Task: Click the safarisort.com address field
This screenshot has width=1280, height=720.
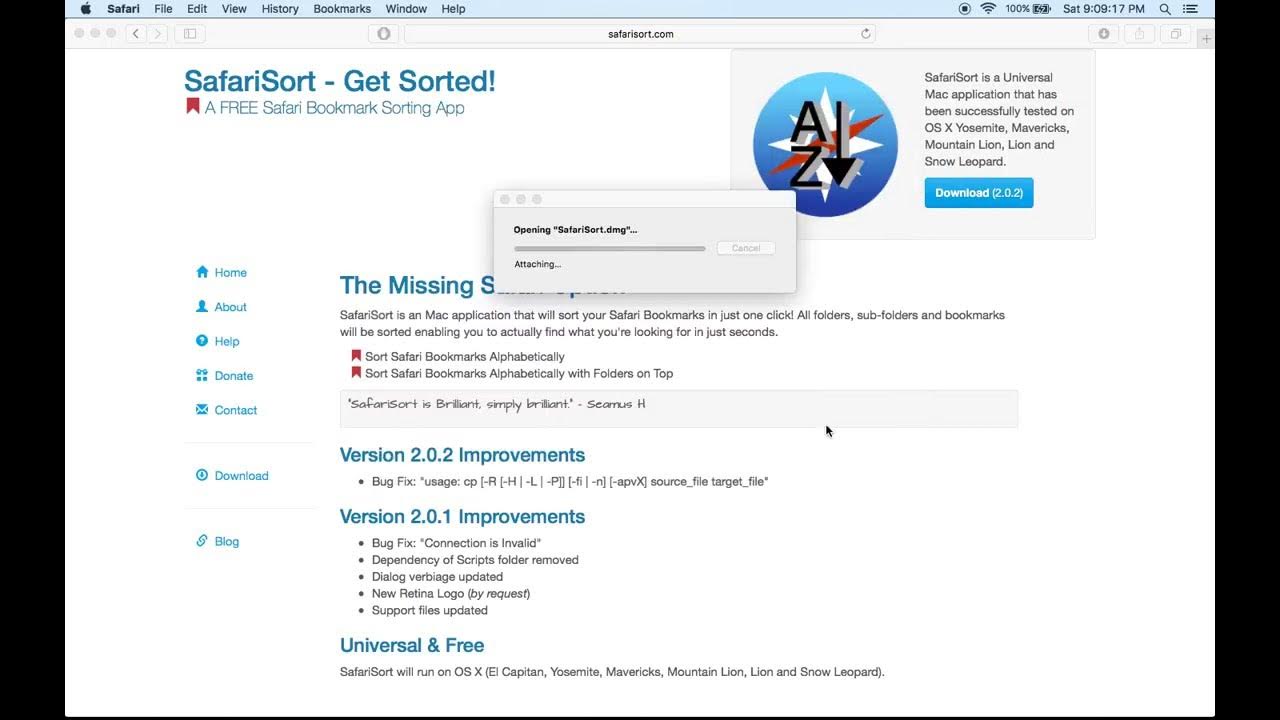Action: click(640, 34)
